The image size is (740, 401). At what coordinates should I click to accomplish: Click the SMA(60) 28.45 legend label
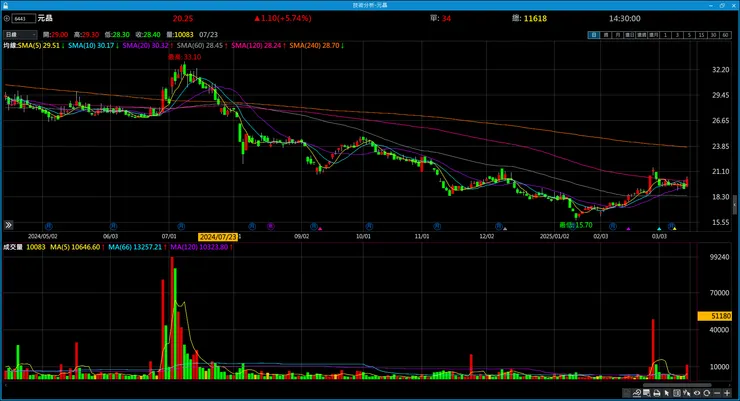tap(200, 45)
